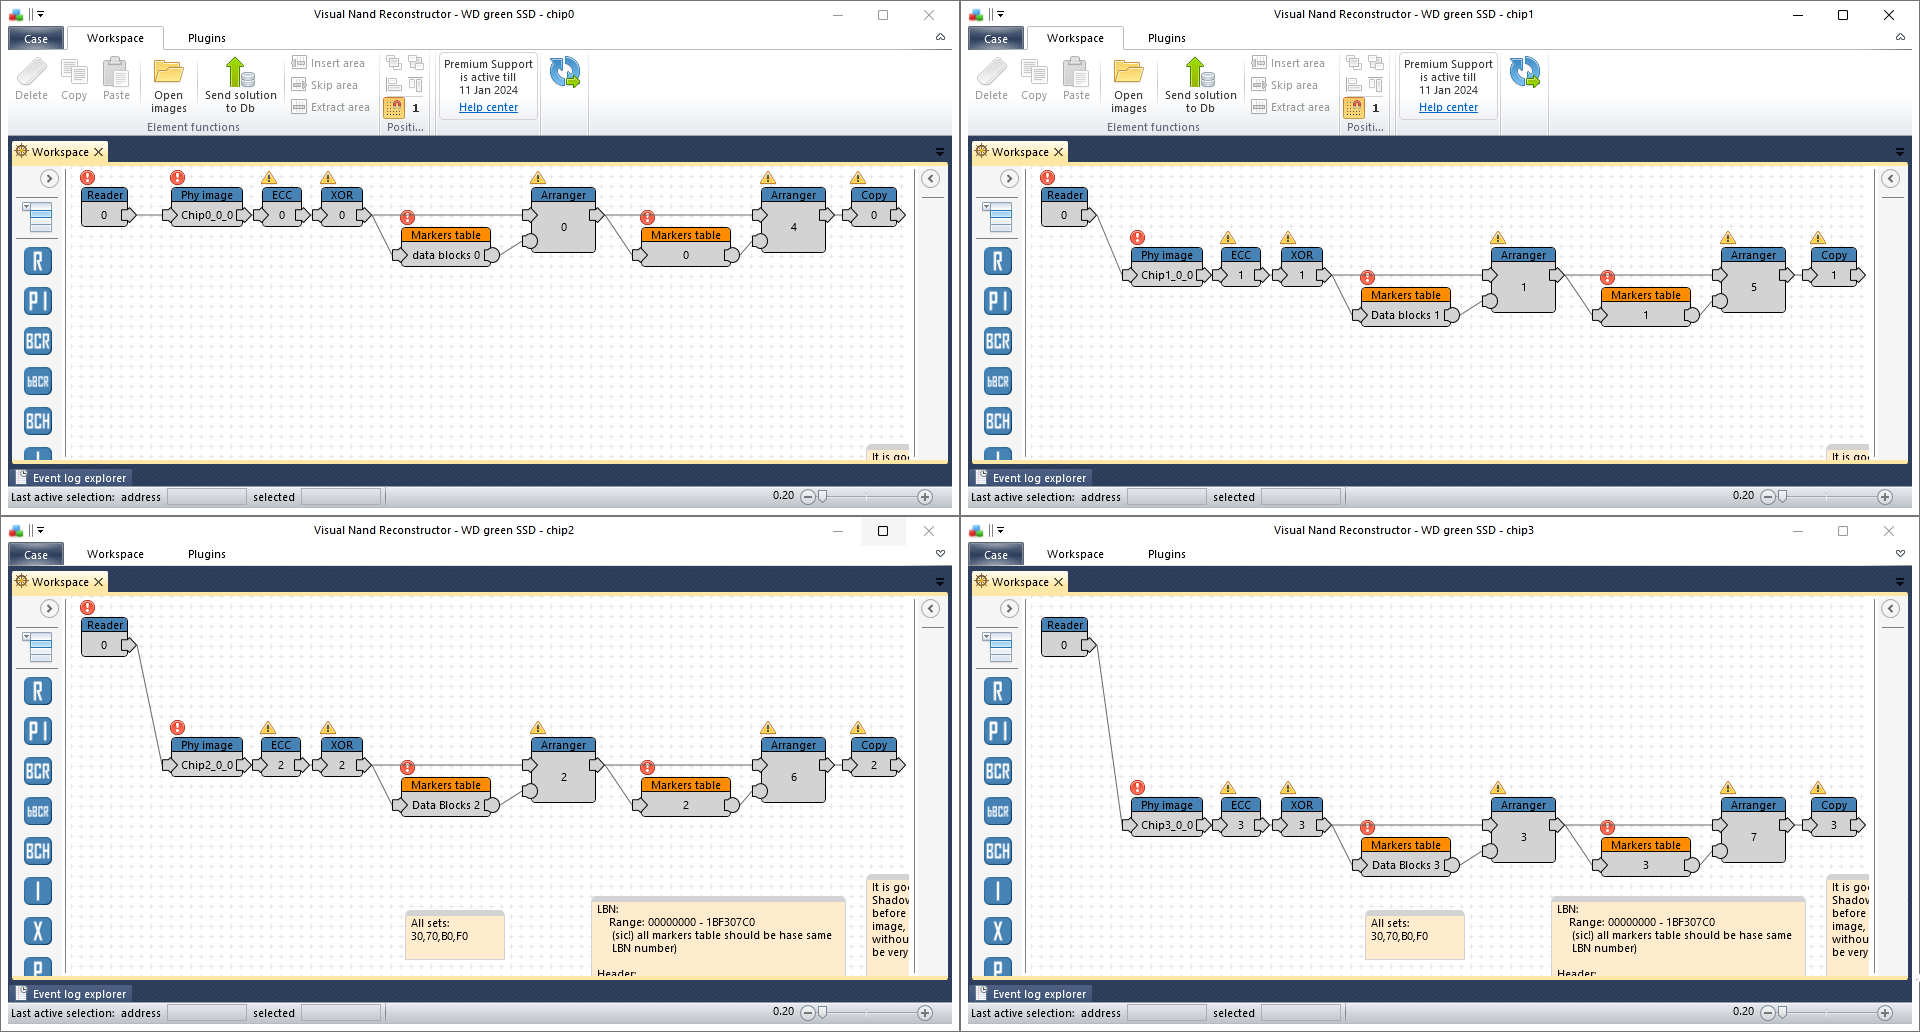Expand left panel arrow in chip1 workspace

pos(1009,179)
